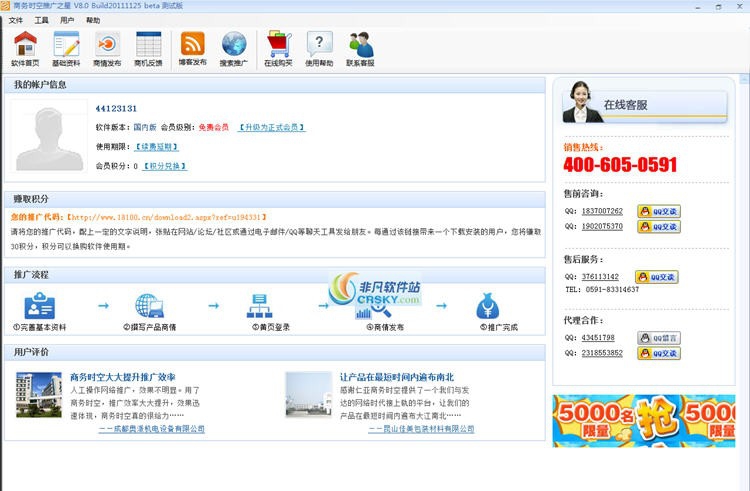
Task: Click the 商情发布 toolbar icon
Action: [107, 49]
